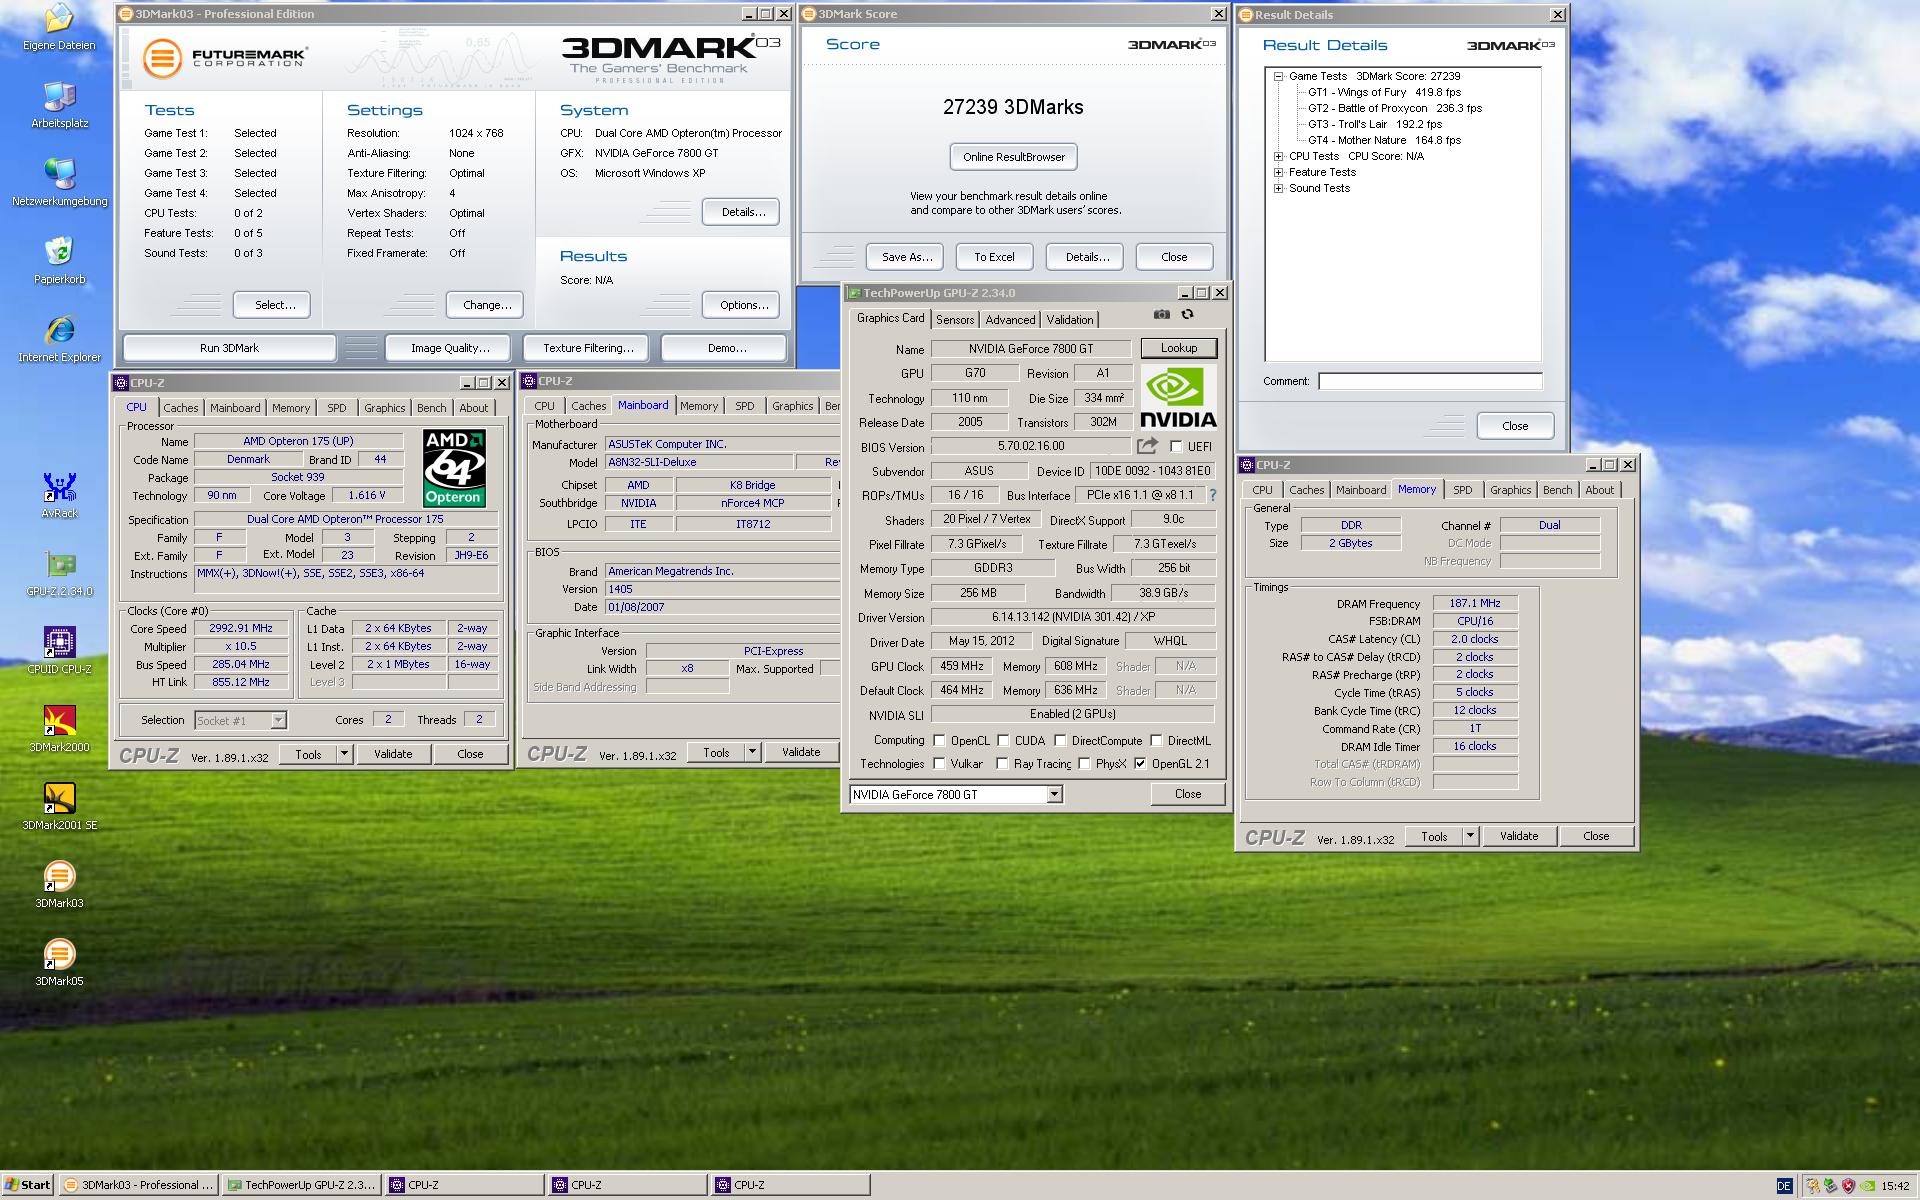Toggle the CUDA checkbox
Image resolution: width=1920 pixels, height=1200 pixels.
(x=1002, y=741)
